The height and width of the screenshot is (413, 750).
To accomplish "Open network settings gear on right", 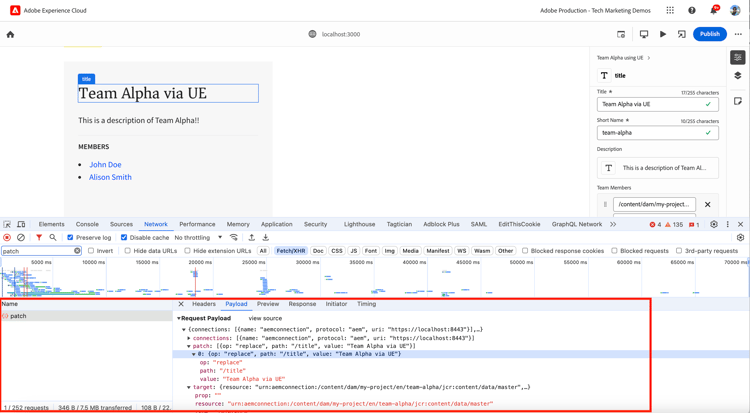I will 740,237.
